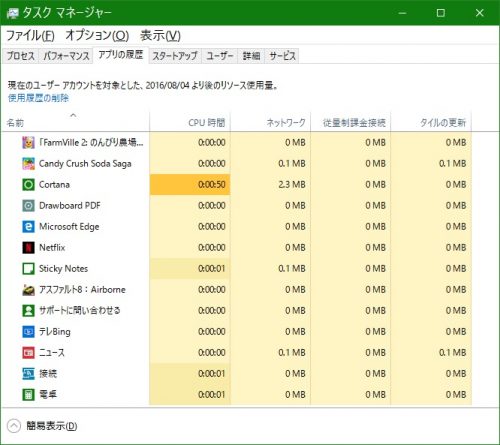This screenshot has height=445, width=500.
Task: Click 使用履歴の削除 link
Action: [x=38, y=98]
